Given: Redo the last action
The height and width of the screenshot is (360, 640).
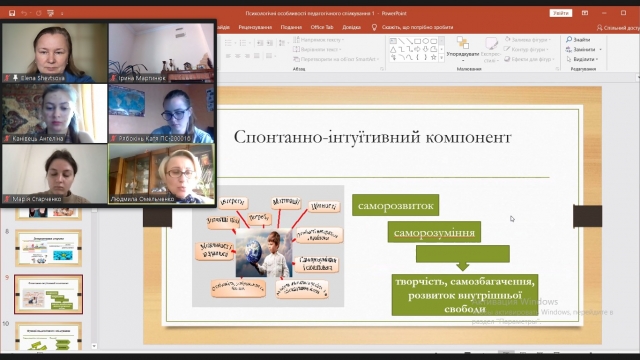Looking at the screenshot, I should pos(38,13).
